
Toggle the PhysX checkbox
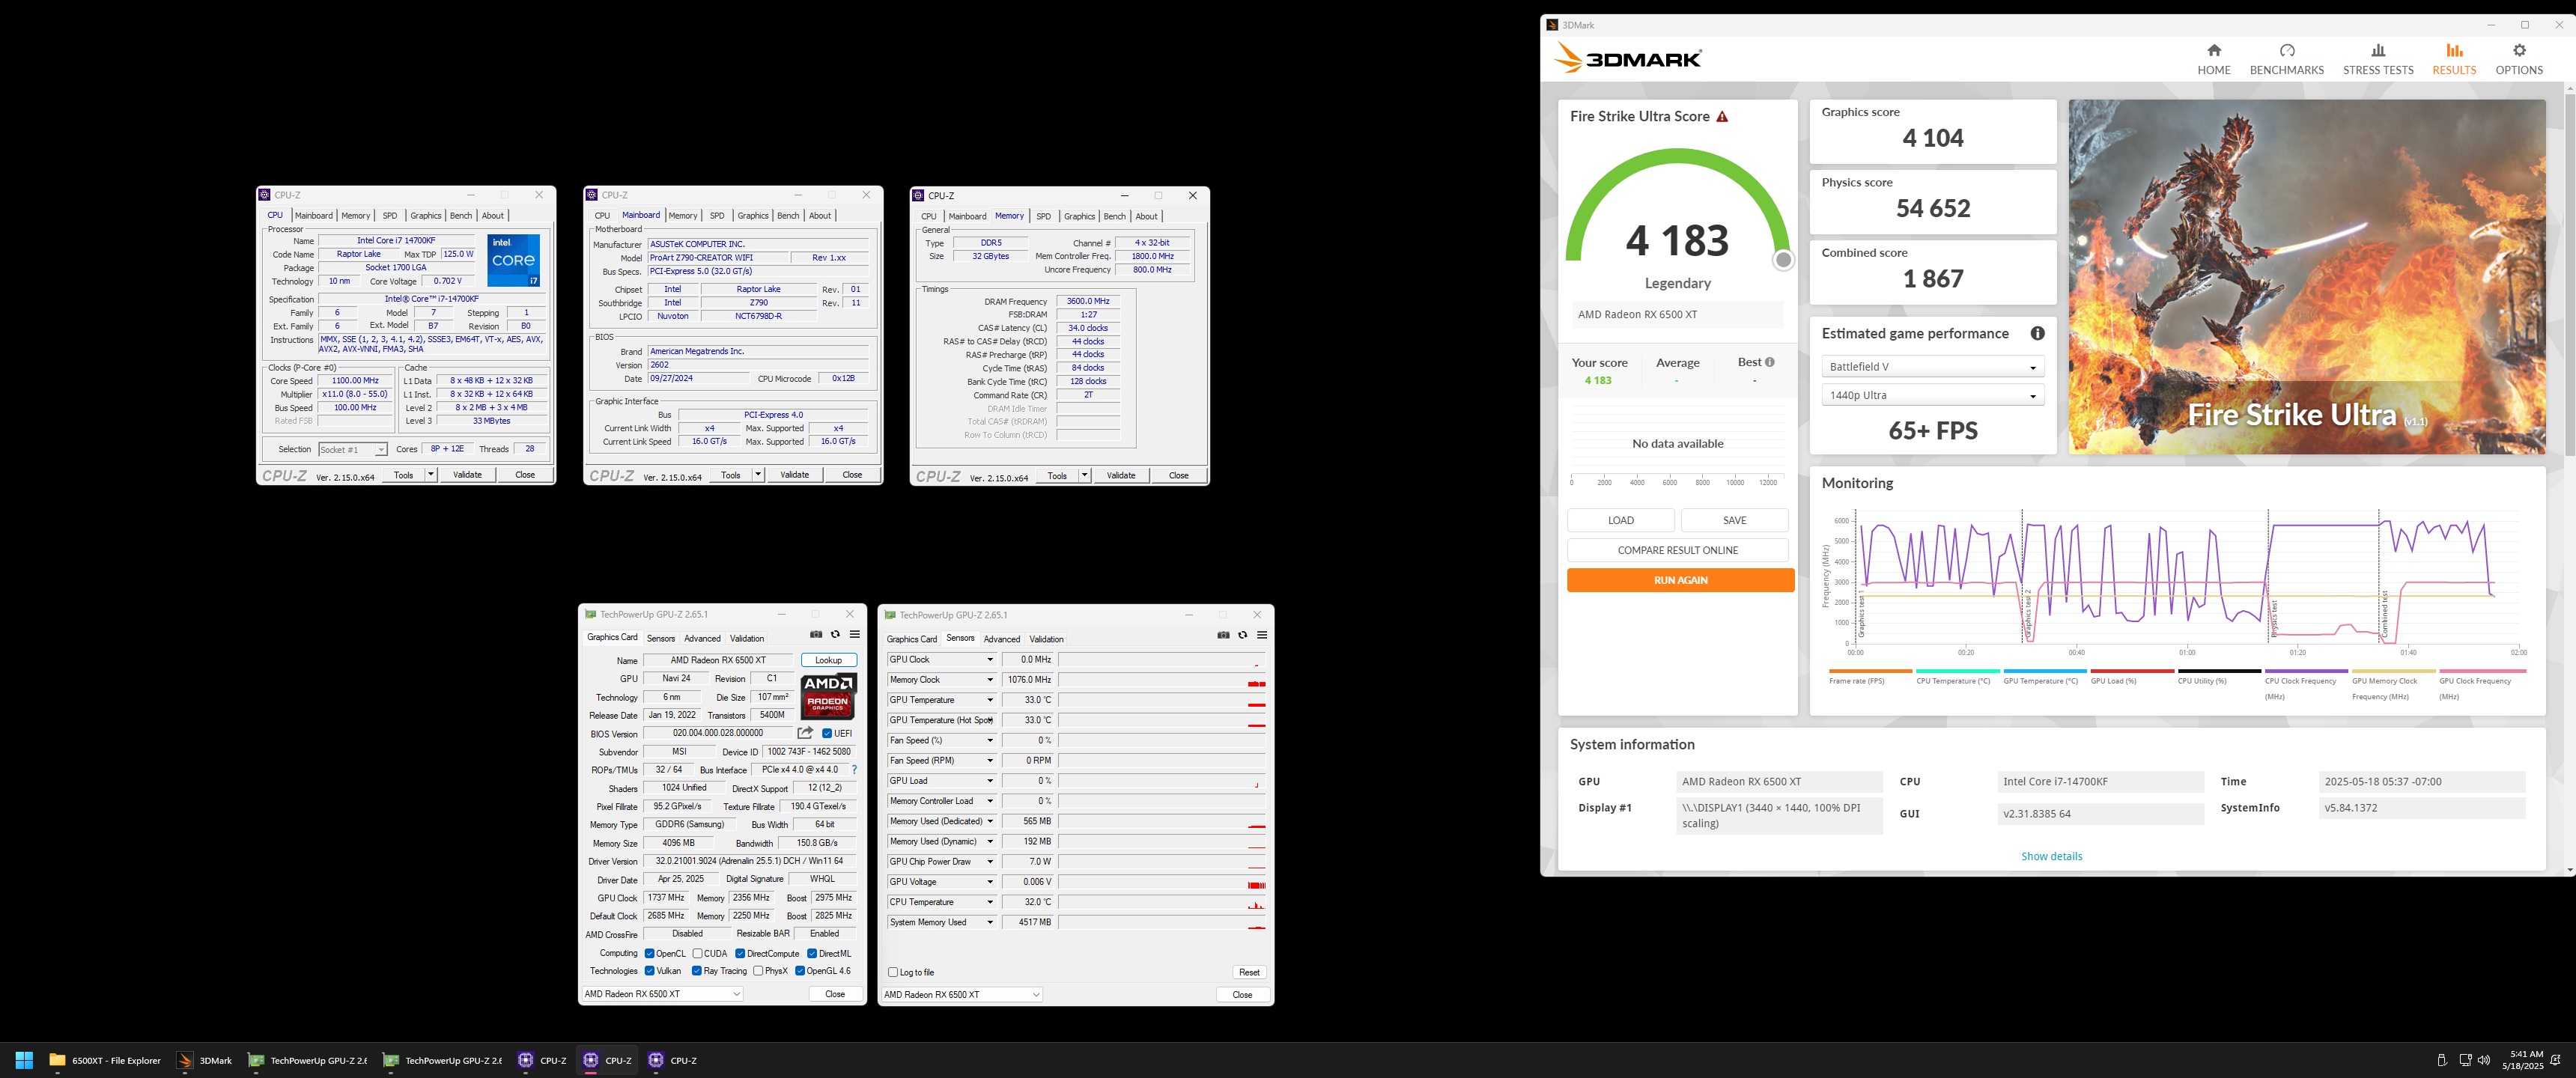758,971
